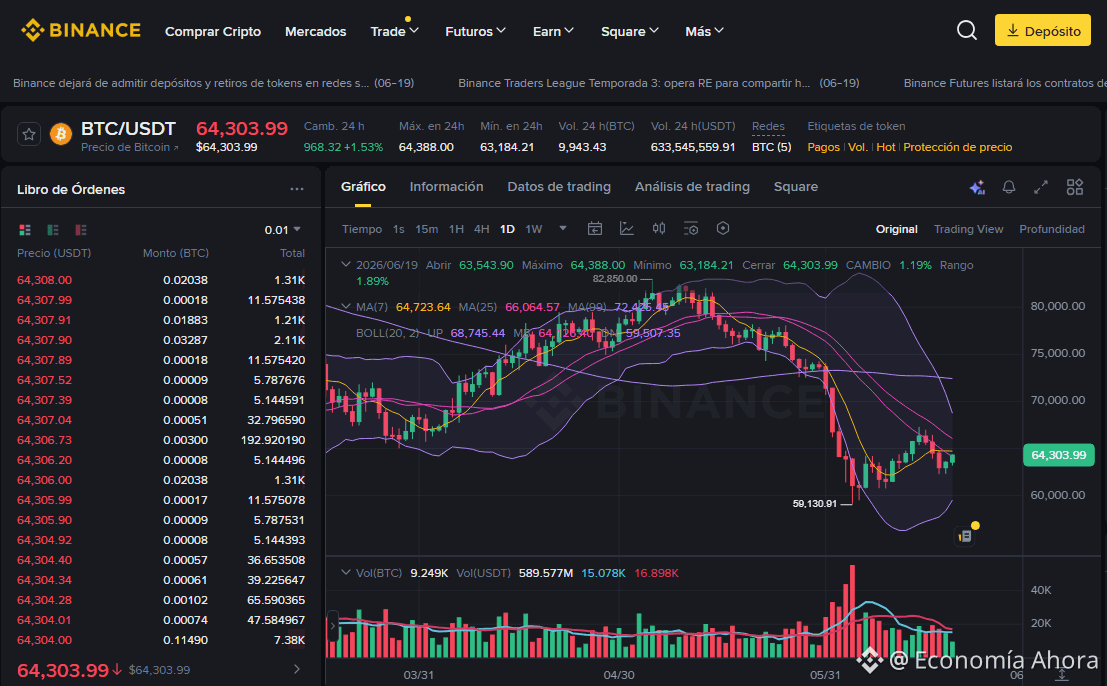The width and height of the screenshot is (1107, 686).
Task: Open technical indicators line-chart icon
Action: pos(626,229)
